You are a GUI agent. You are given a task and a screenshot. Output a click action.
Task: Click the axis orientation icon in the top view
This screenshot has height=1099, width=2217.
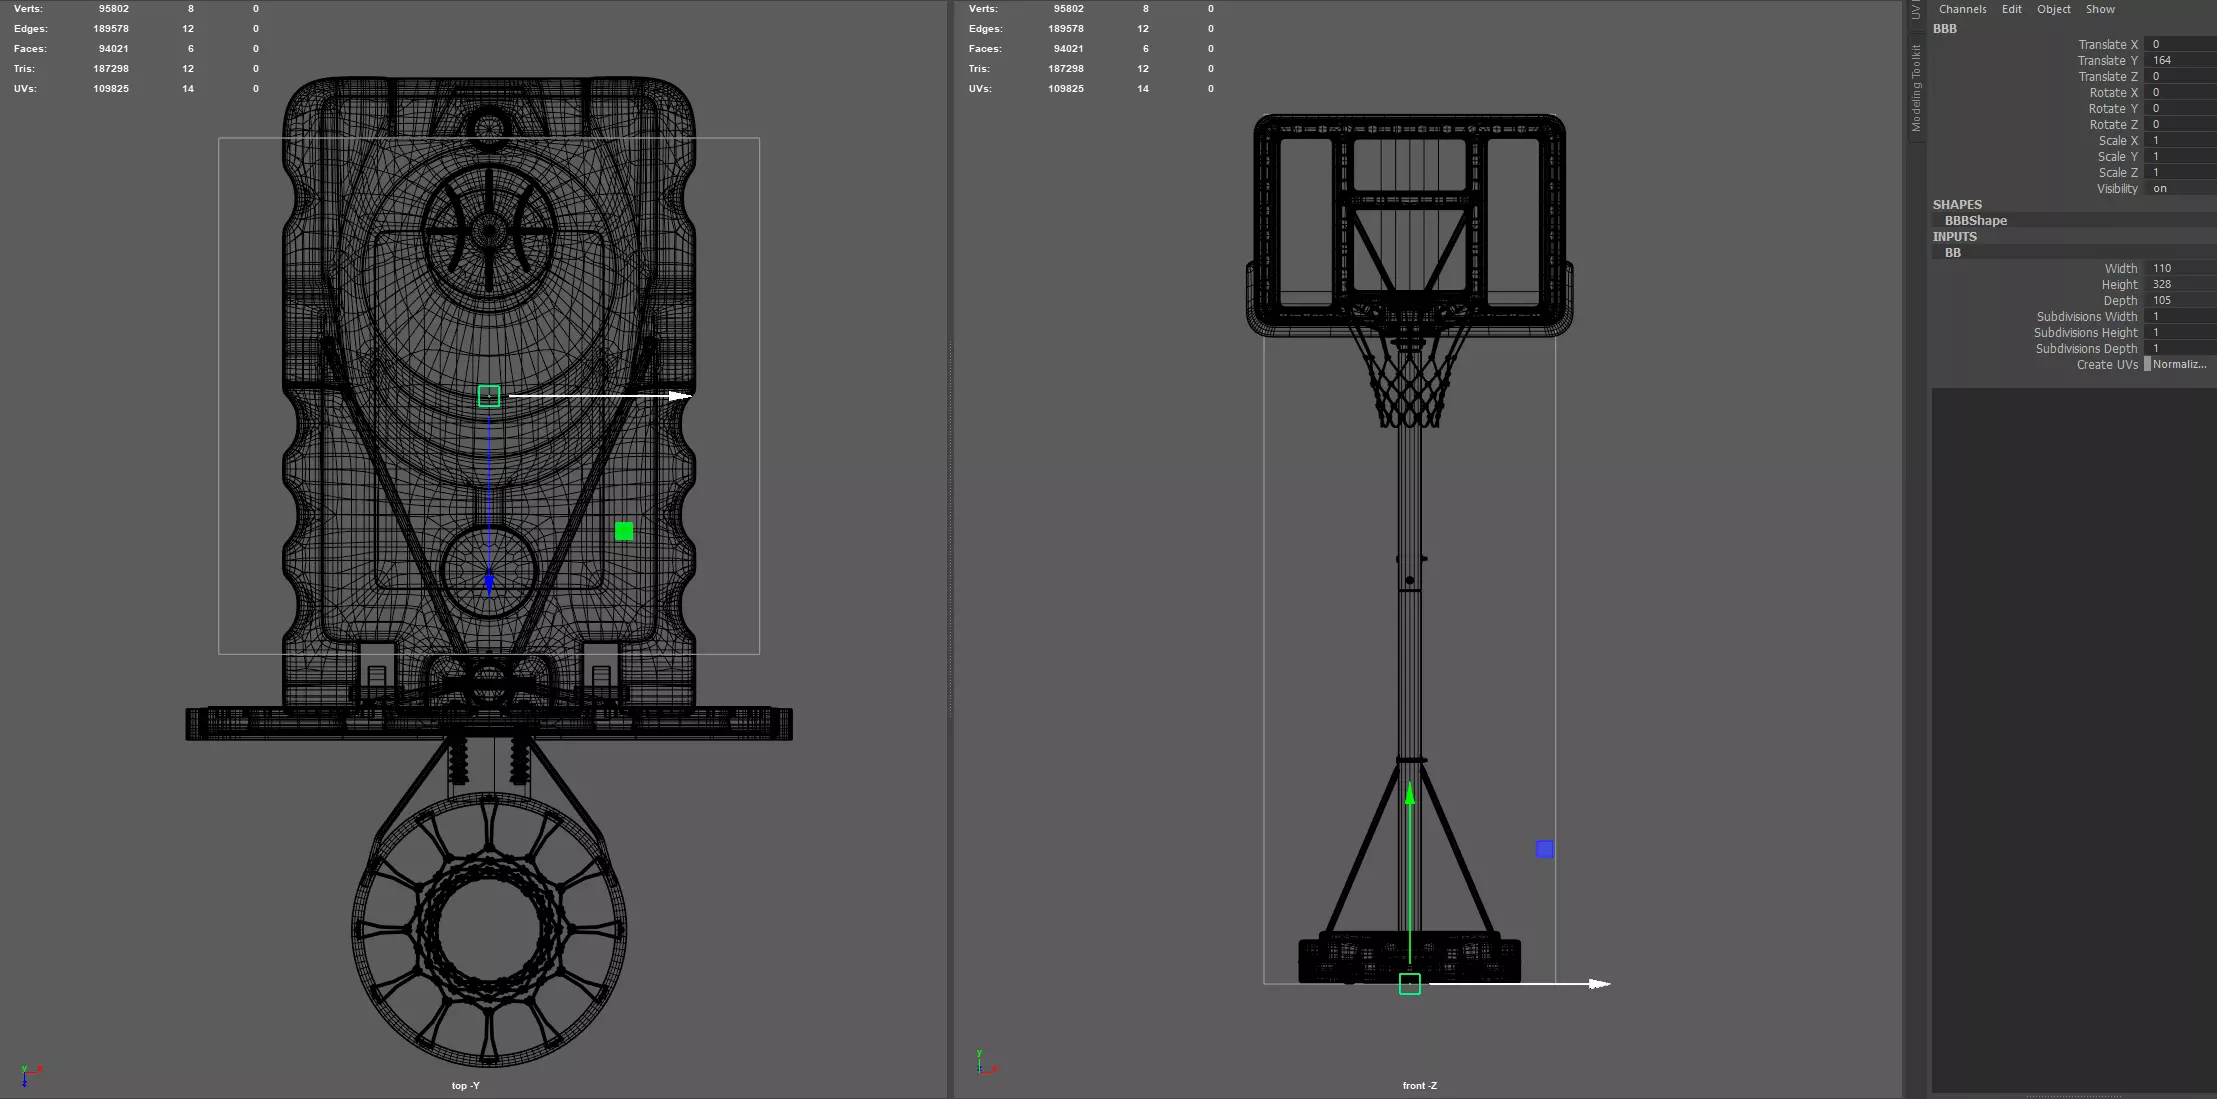click(31, 1074)
